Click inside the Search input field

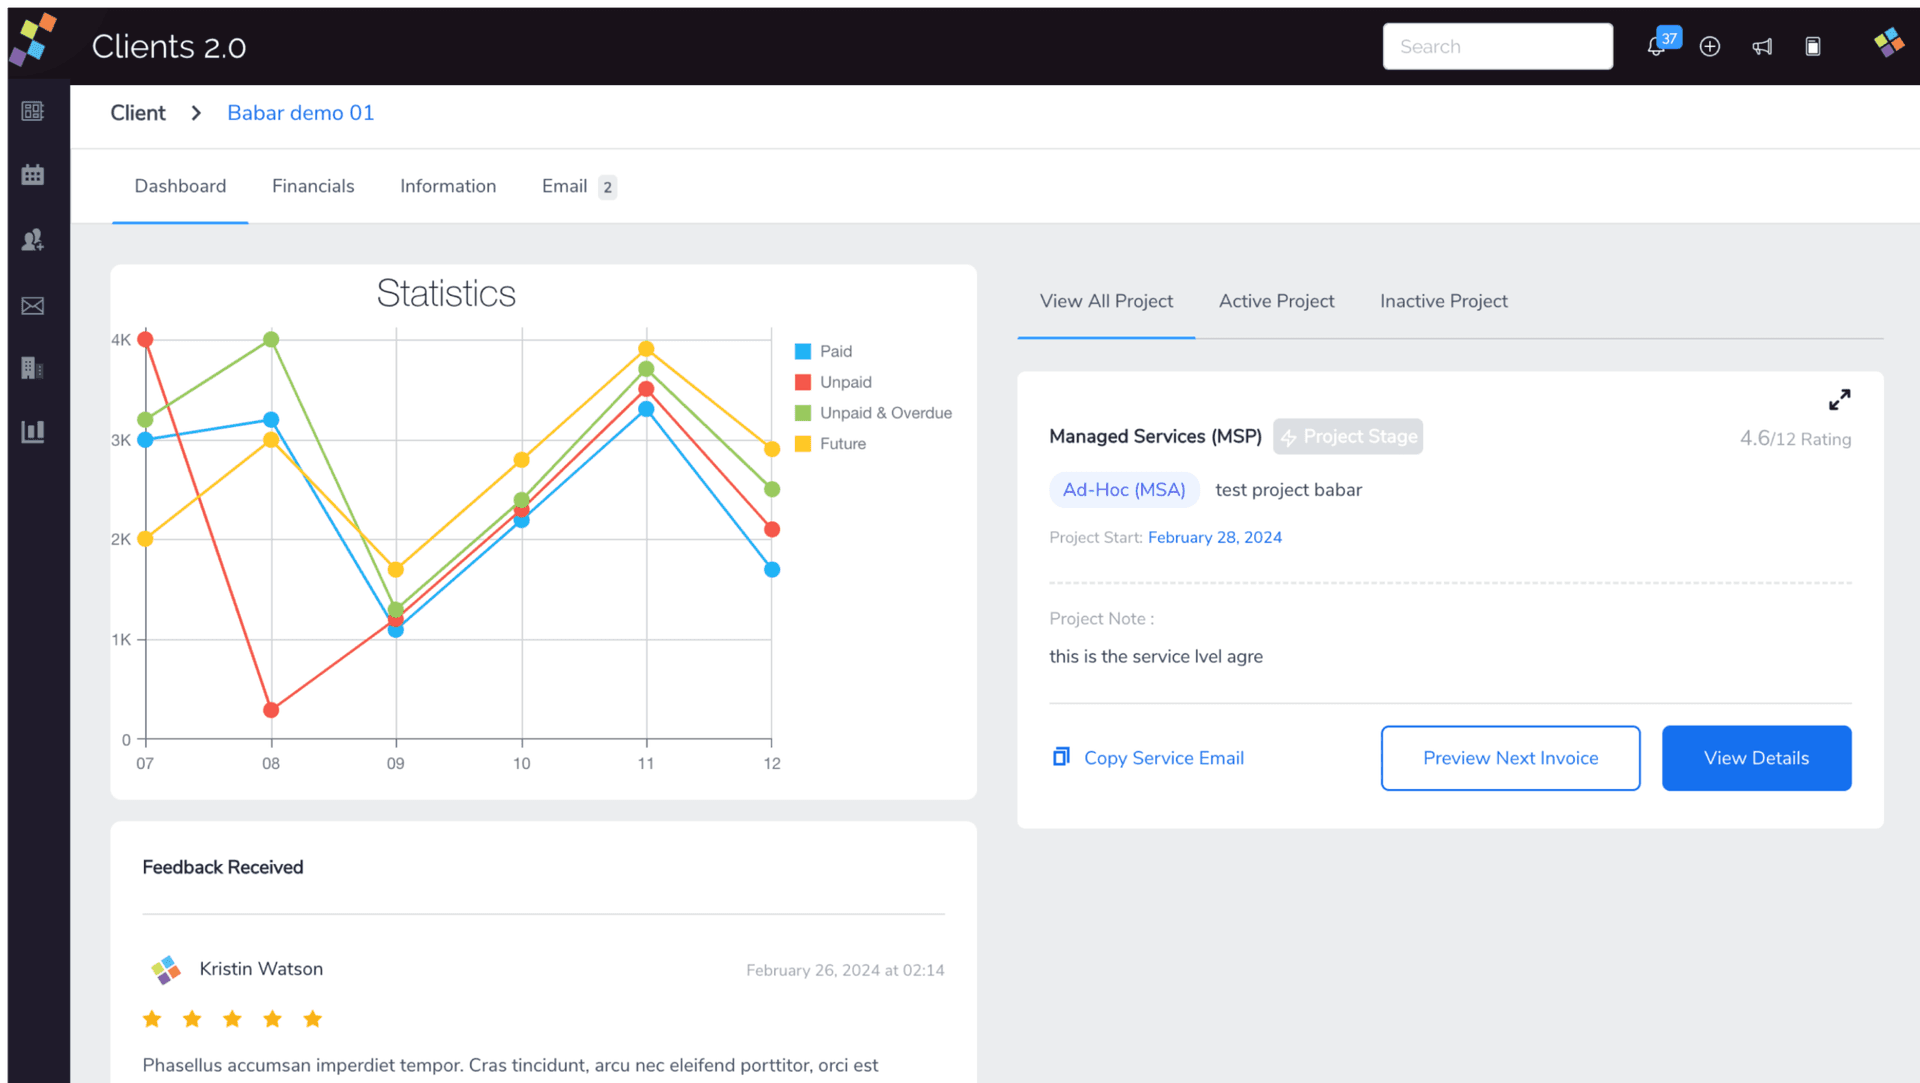pos(1497,46)
